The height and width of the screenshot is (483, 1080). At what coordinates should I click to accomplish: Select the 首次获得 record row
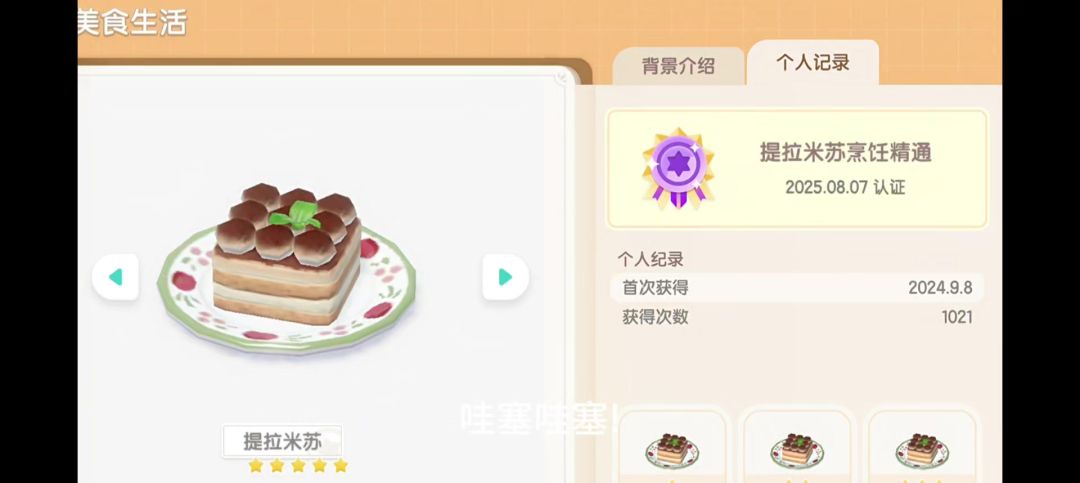tap(797, 287)
